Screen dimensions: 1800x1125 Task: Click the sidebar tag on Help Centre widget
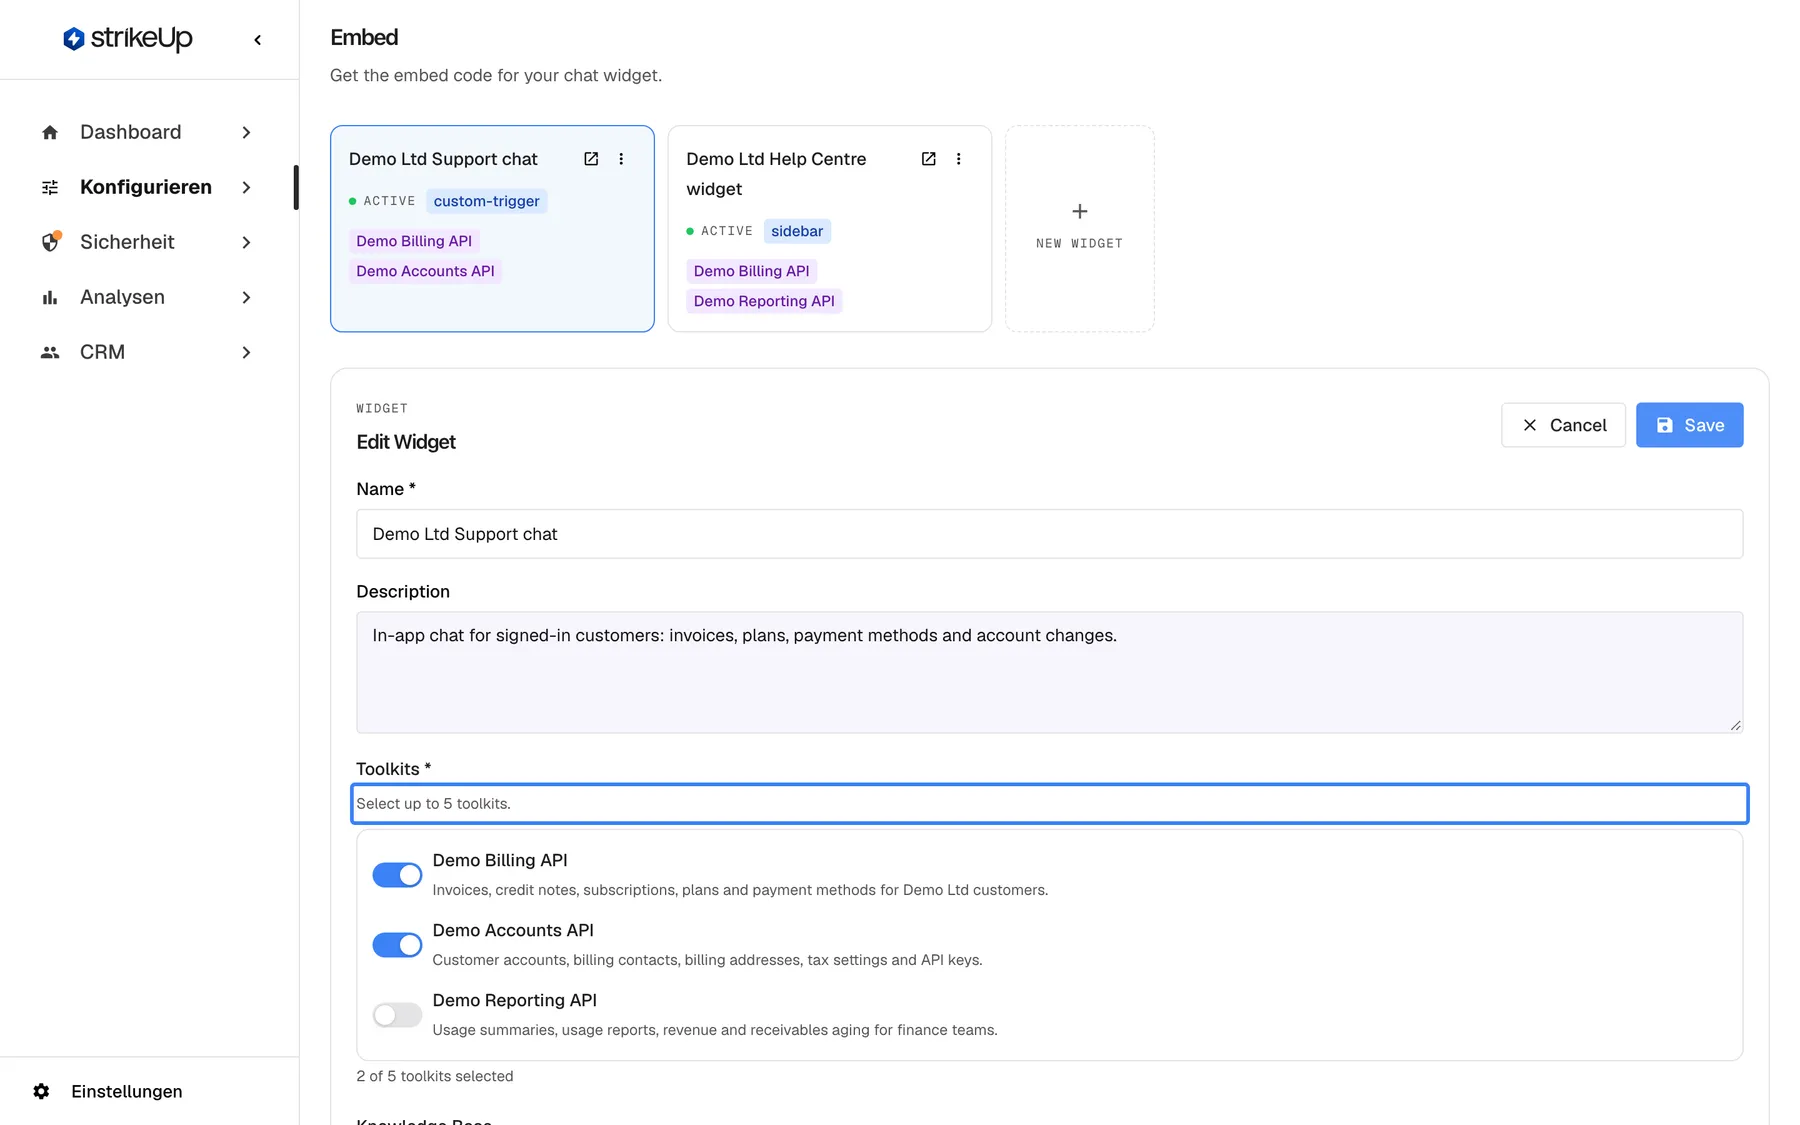pos(797,231)
